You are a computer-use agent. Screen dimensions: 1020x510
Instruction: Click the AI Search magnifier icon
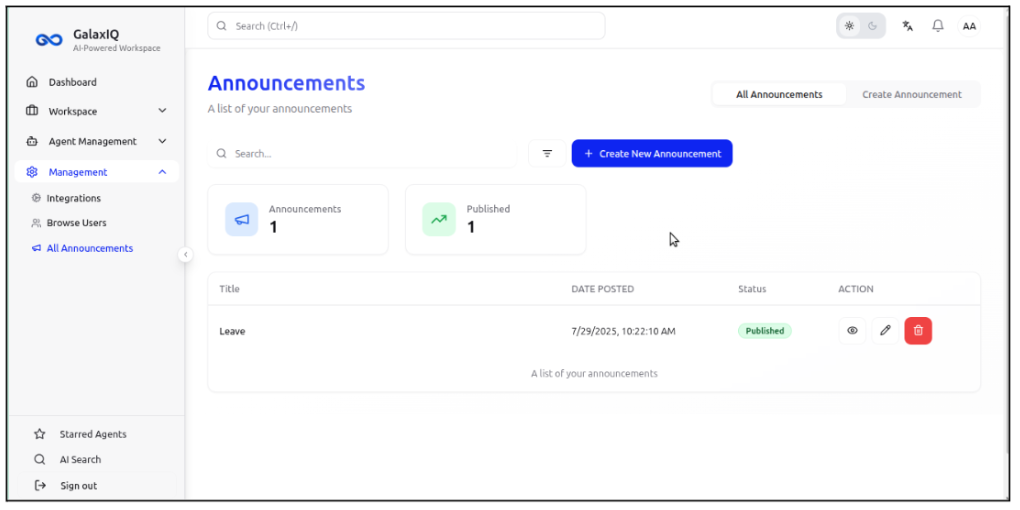click(40, 459)
